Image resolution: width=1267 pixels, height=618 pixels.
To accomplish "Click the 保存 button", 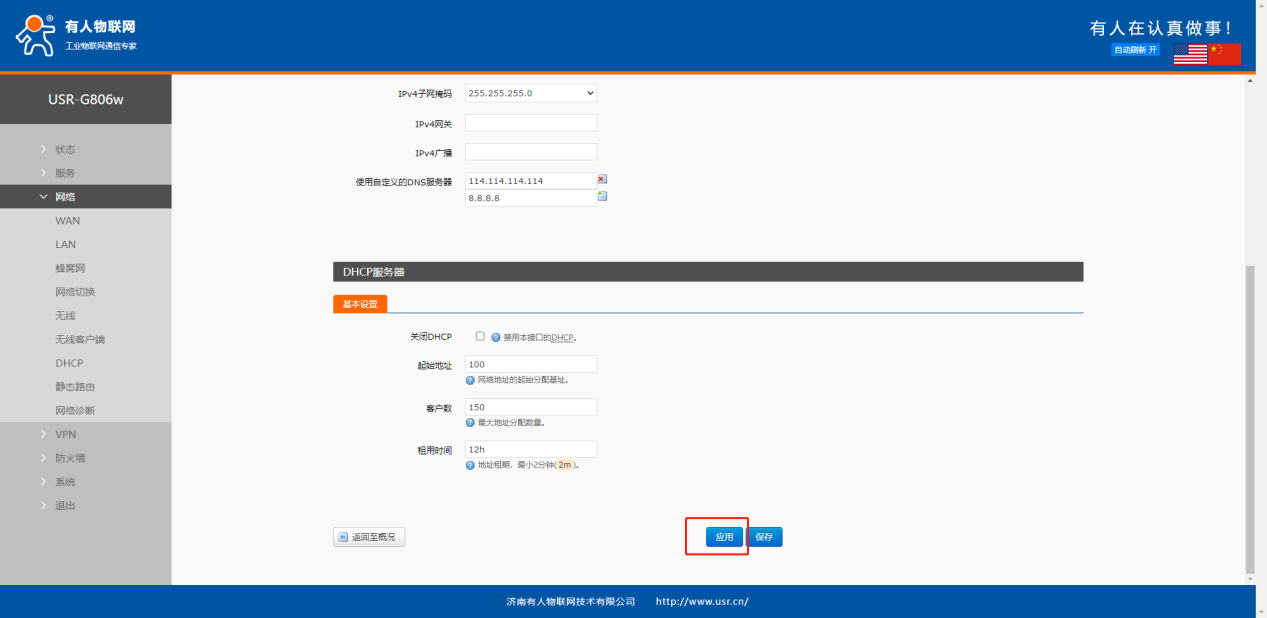I will (764, 537).
